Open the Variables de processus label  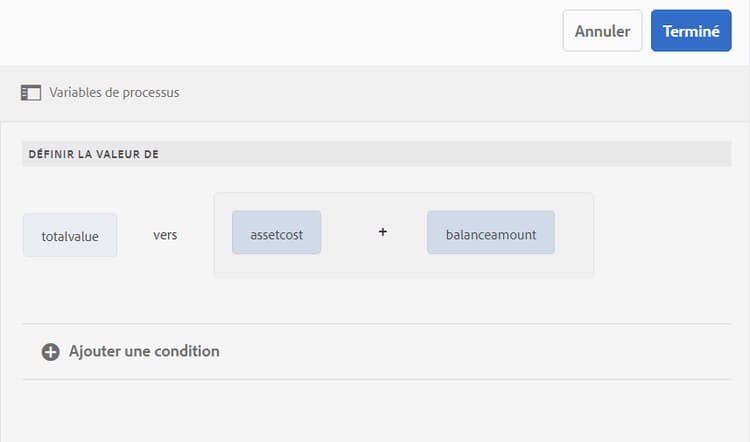[x=114, y=93]
